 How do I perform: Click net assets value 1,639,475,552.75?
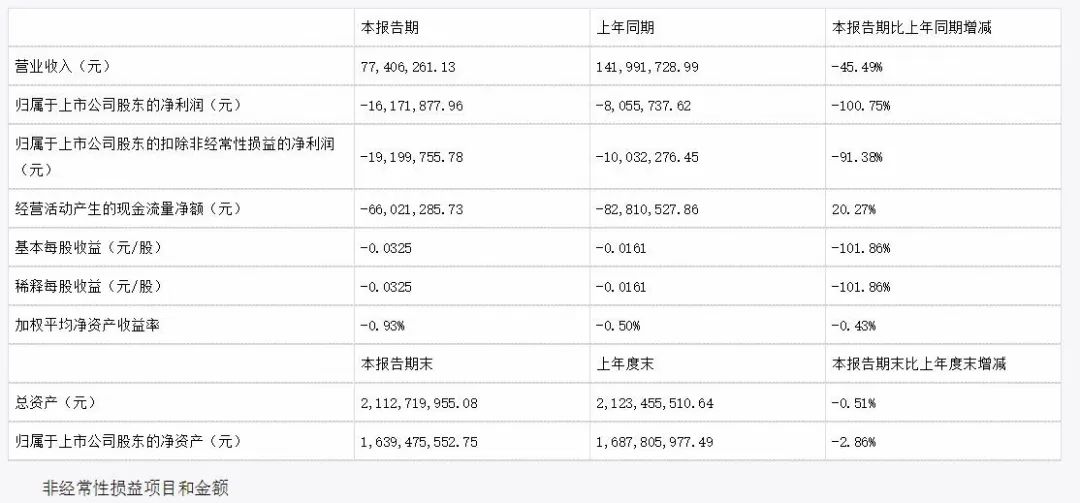click(x=419, y=442)
